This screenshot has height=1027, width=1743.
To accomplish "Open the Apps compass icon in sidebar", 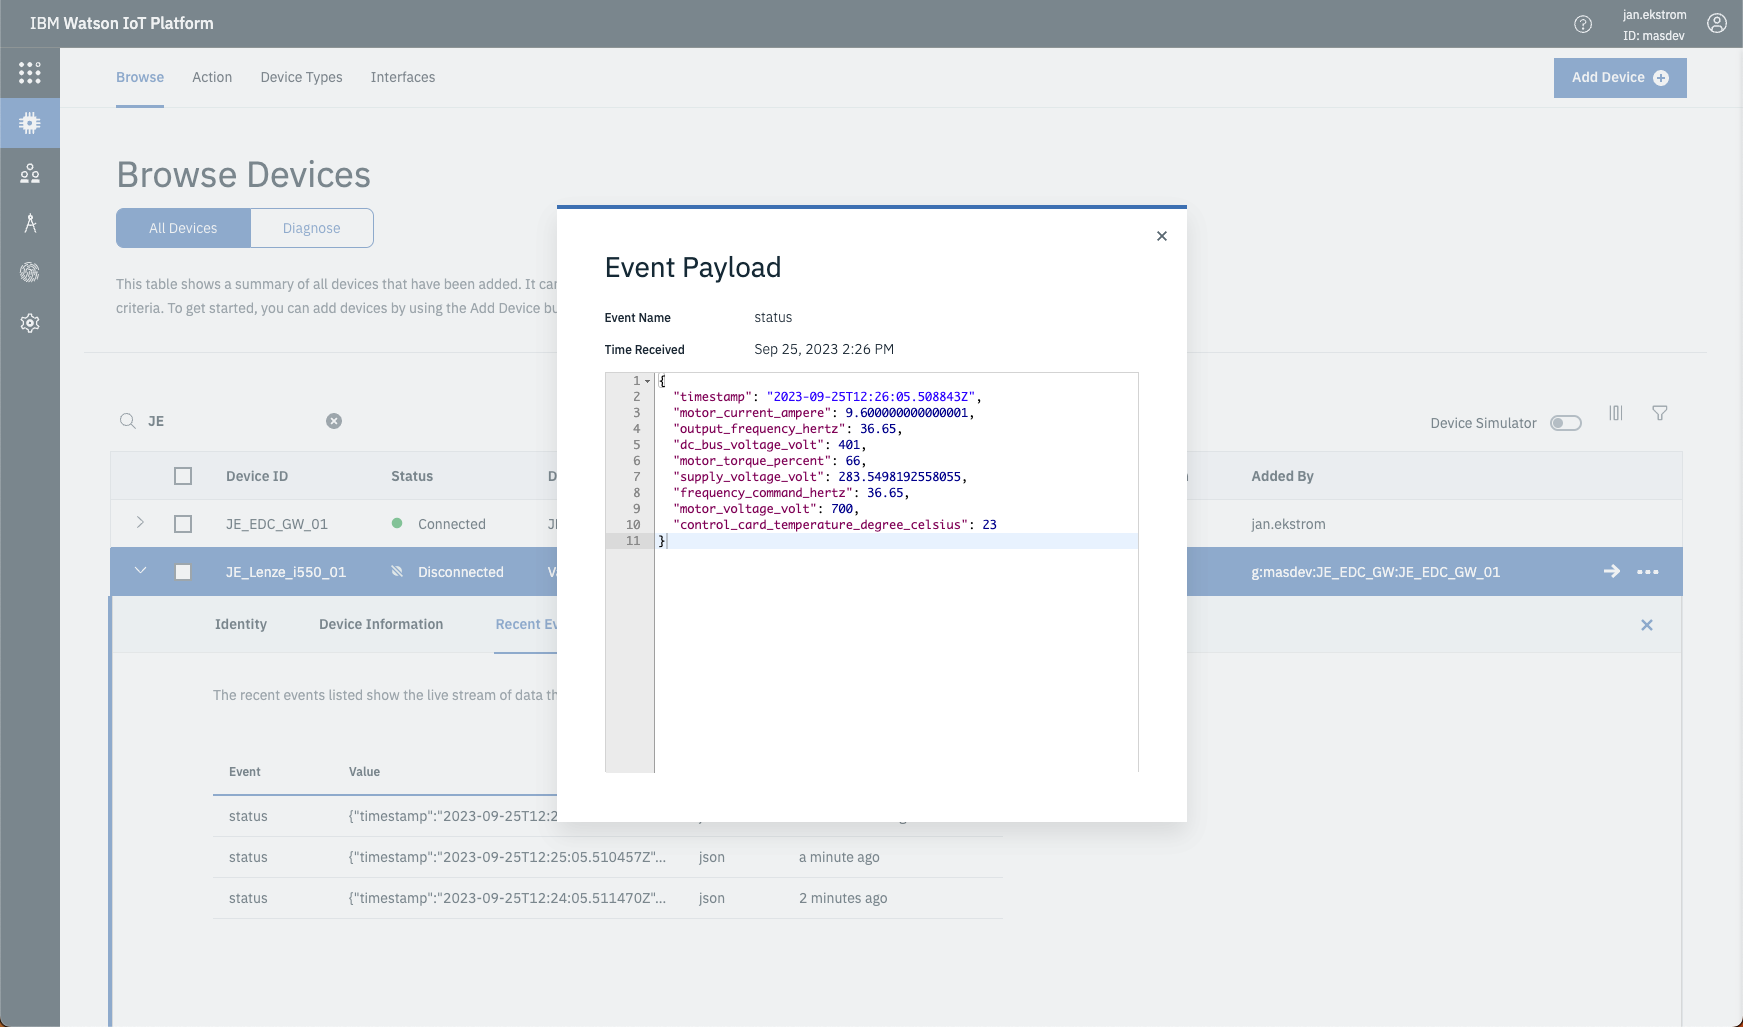I will 30,223.
